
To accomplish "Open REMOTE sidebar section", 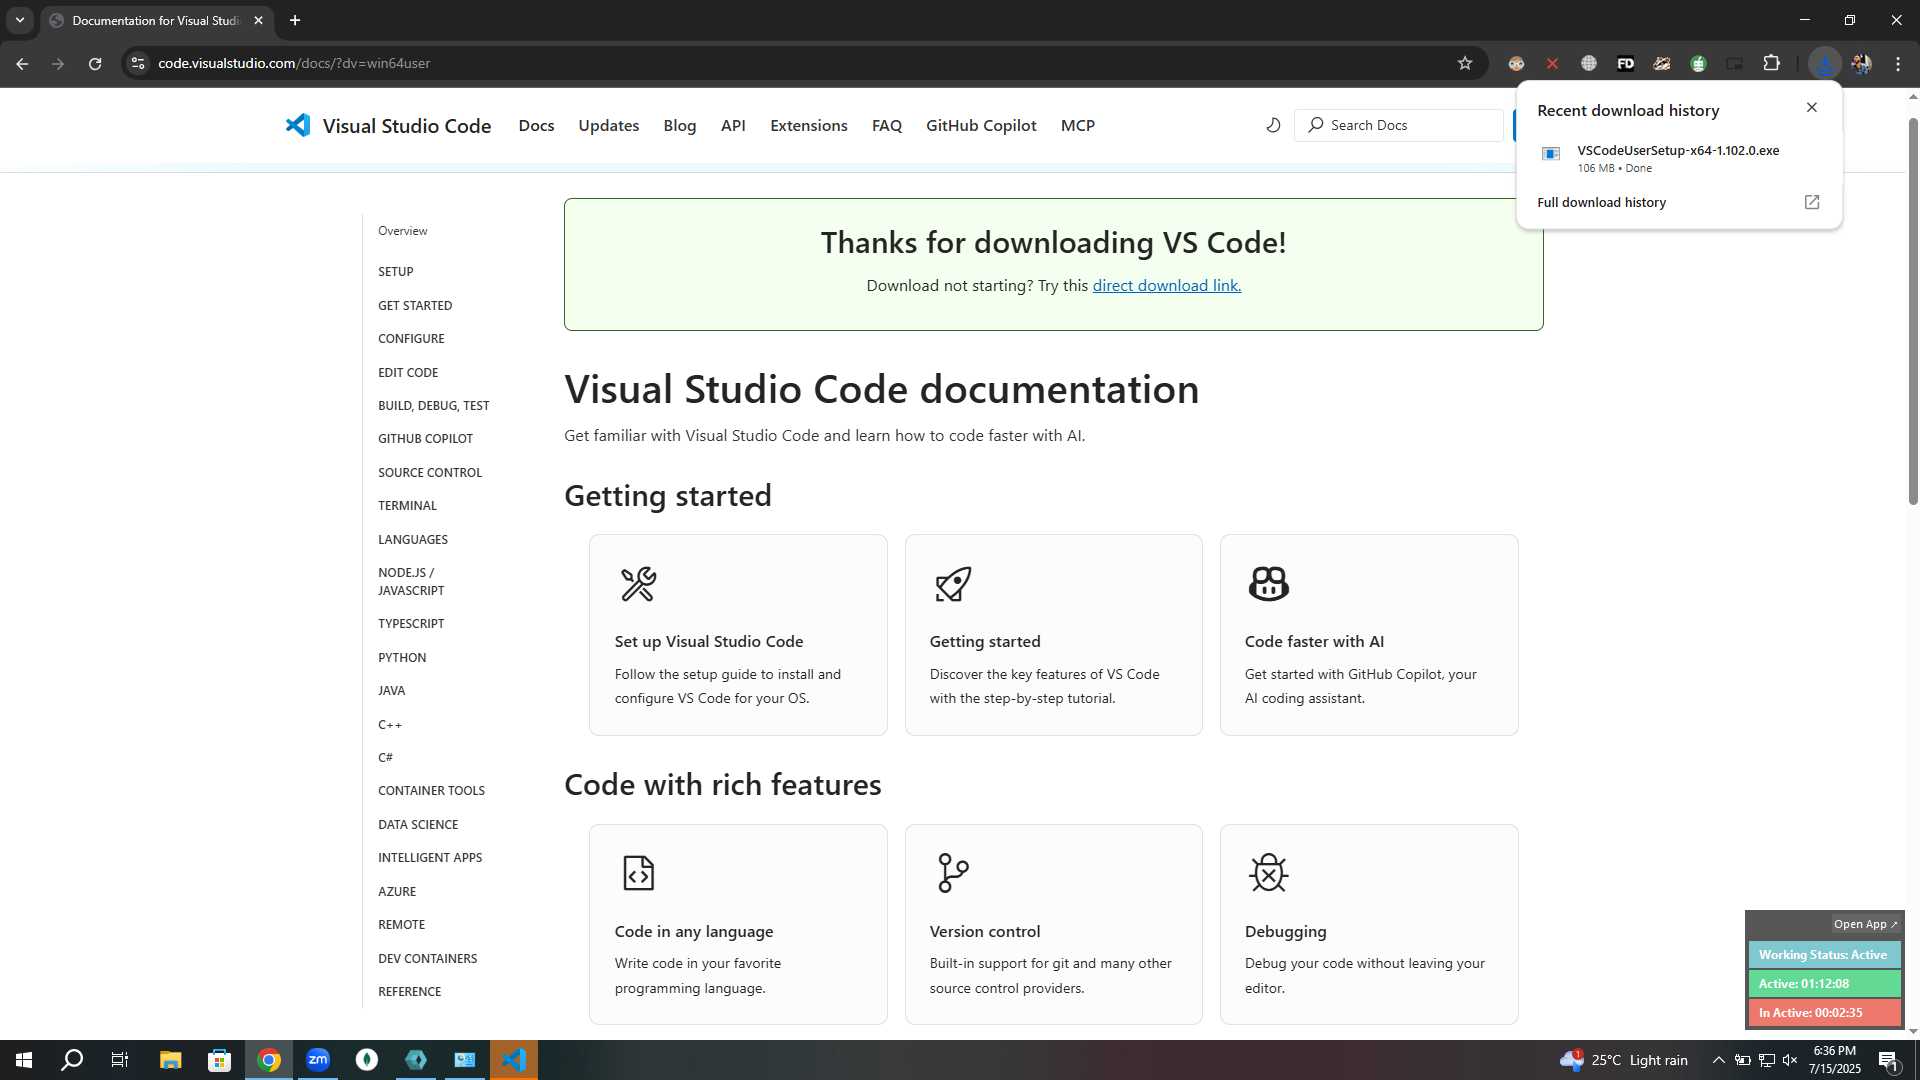I will tap(401, 925).
